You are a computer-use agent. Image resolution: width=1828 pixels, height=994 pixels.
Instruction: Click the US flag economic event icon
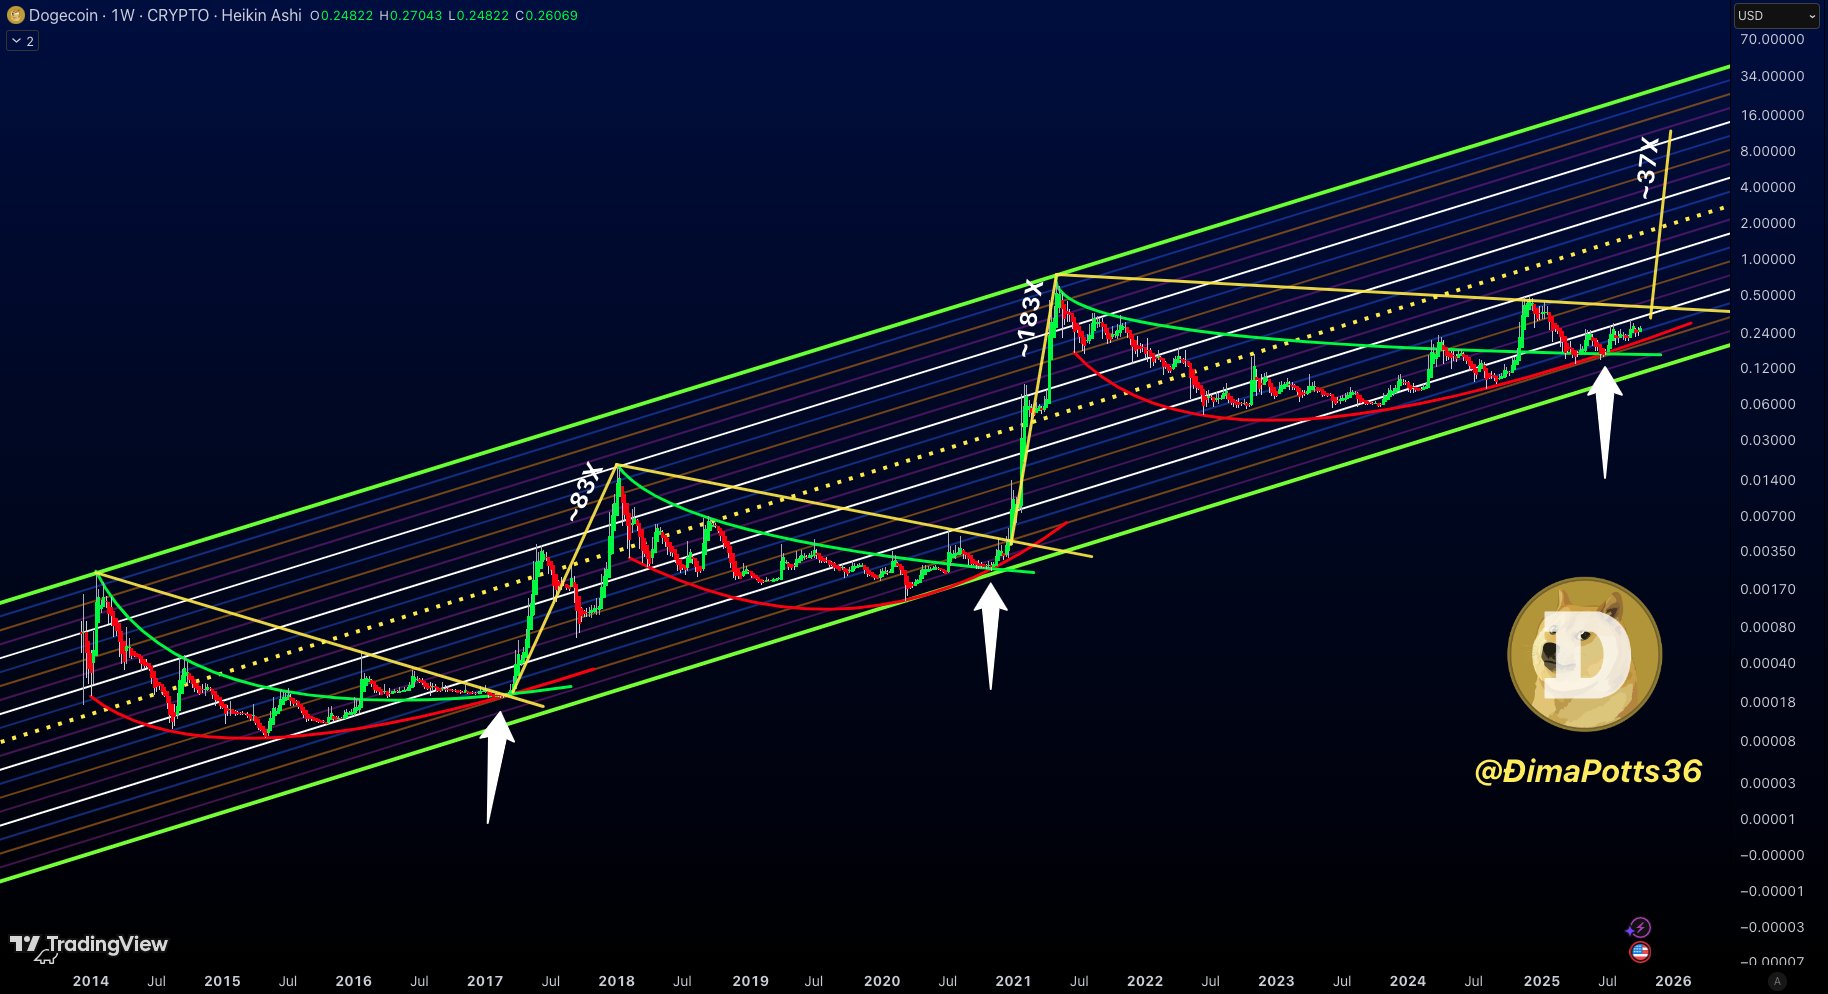coord(1639,951)
